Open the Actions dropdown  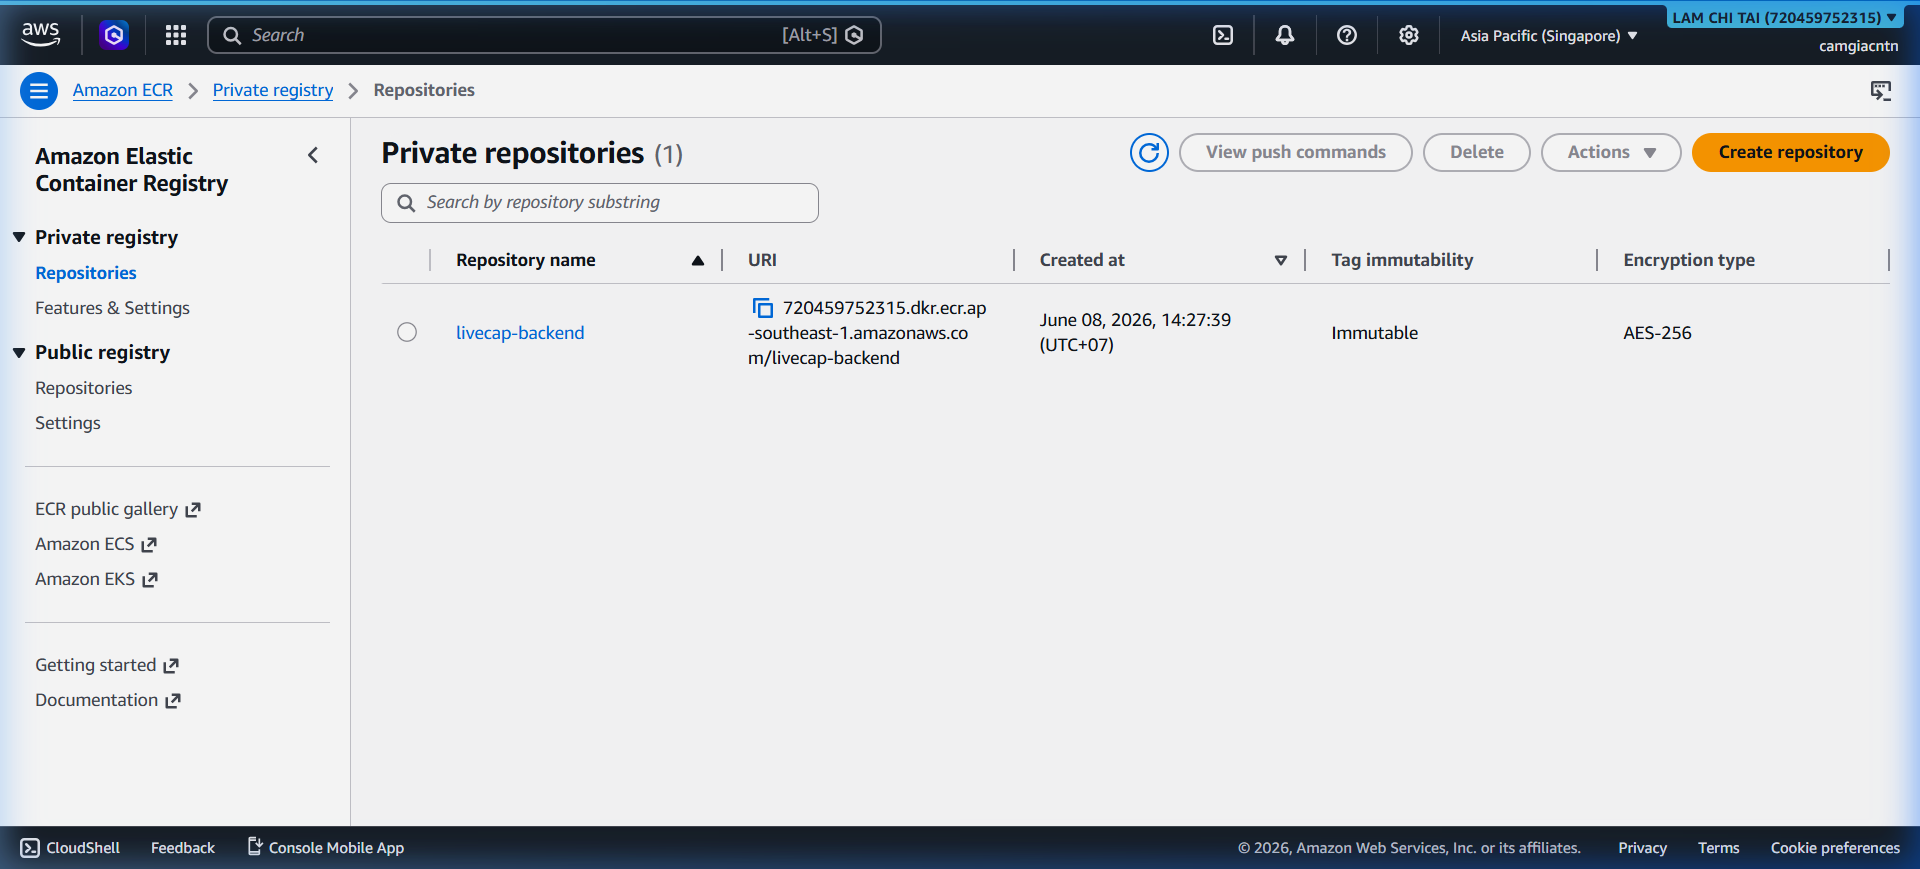tap(1611, 152)
